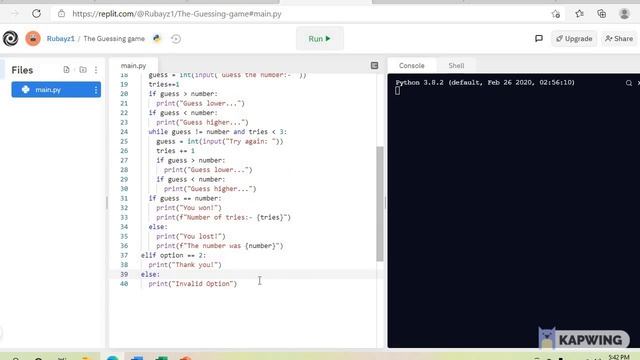Reload the page in browser
This screenshot has width=640, height=360.
point(36,13)
